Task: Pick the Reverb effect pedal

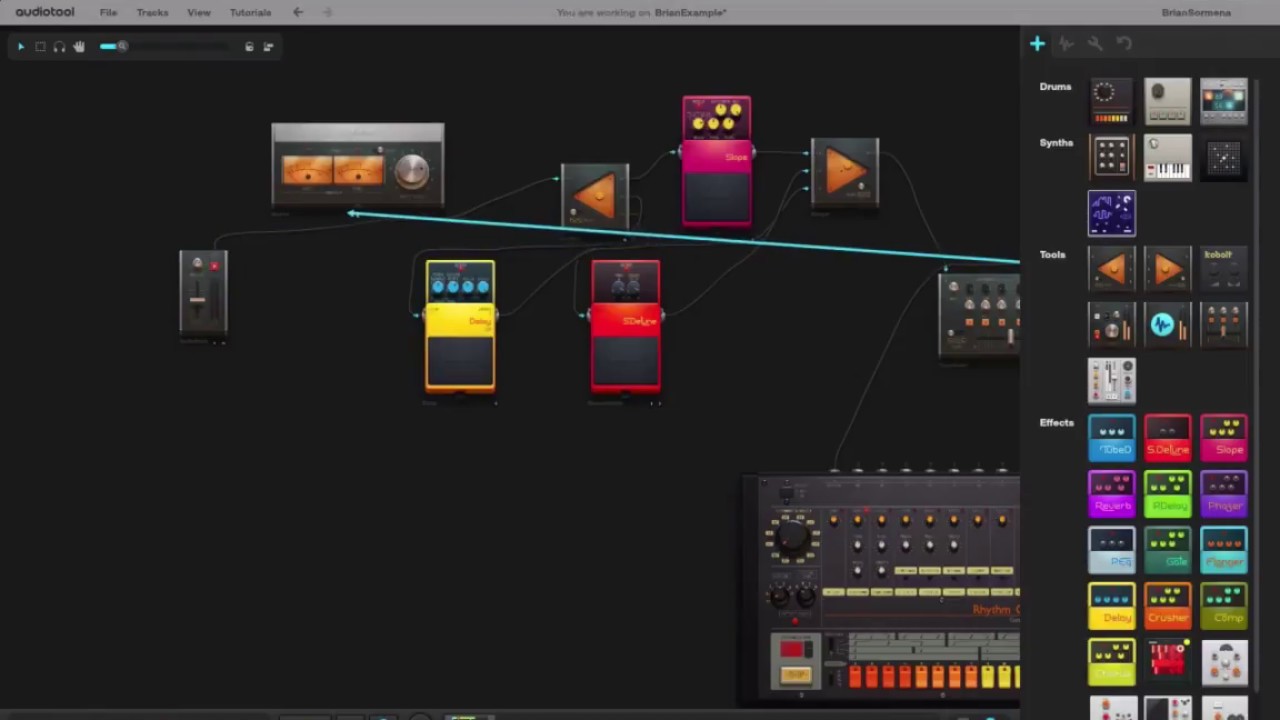Action: [x=1111, y=493]
